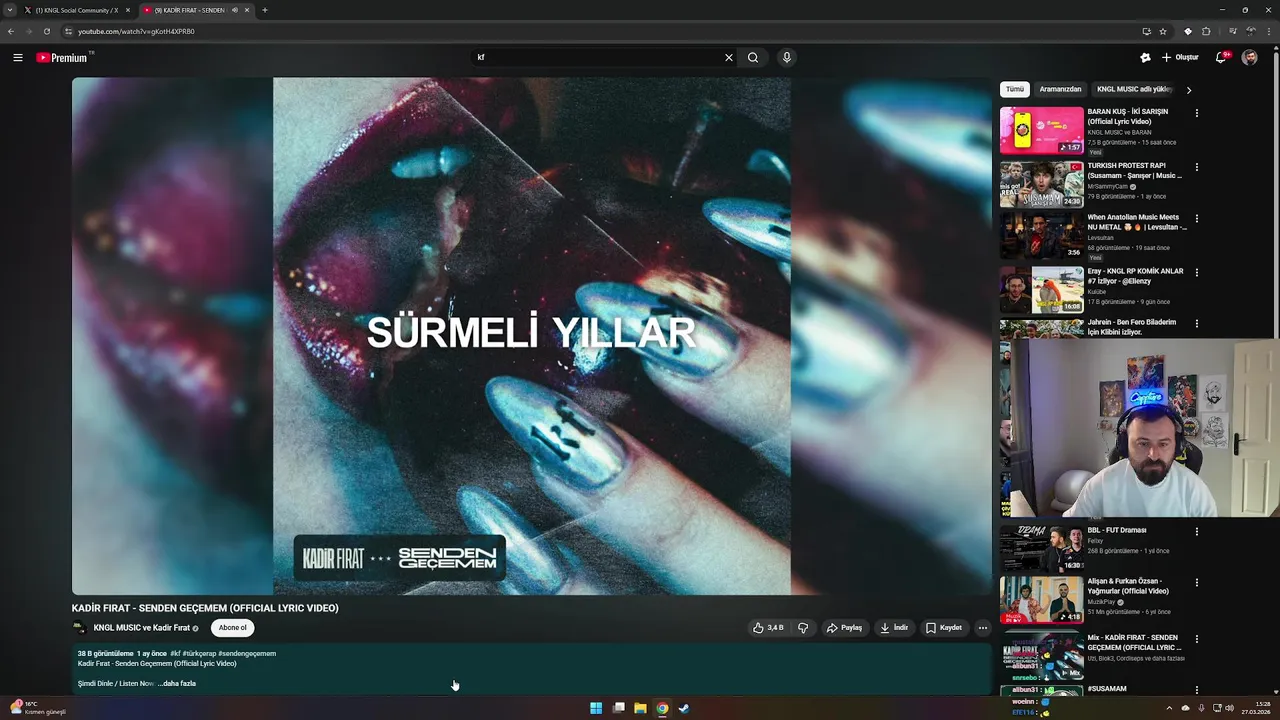Open the Mix - KADİR FIRAT playlist

tap(1041, 655)
